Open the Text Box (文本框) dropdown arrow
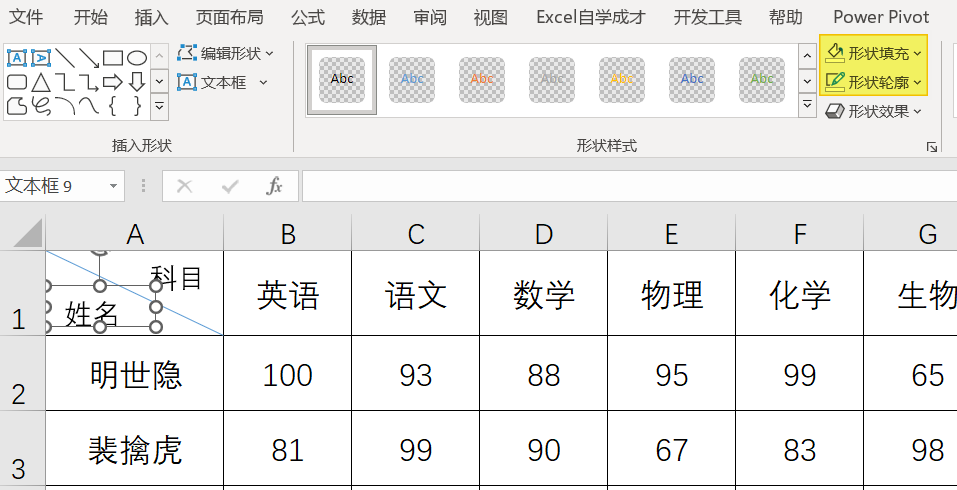The height and width of the screenshot is (490, 957). (x=263, y=82)
